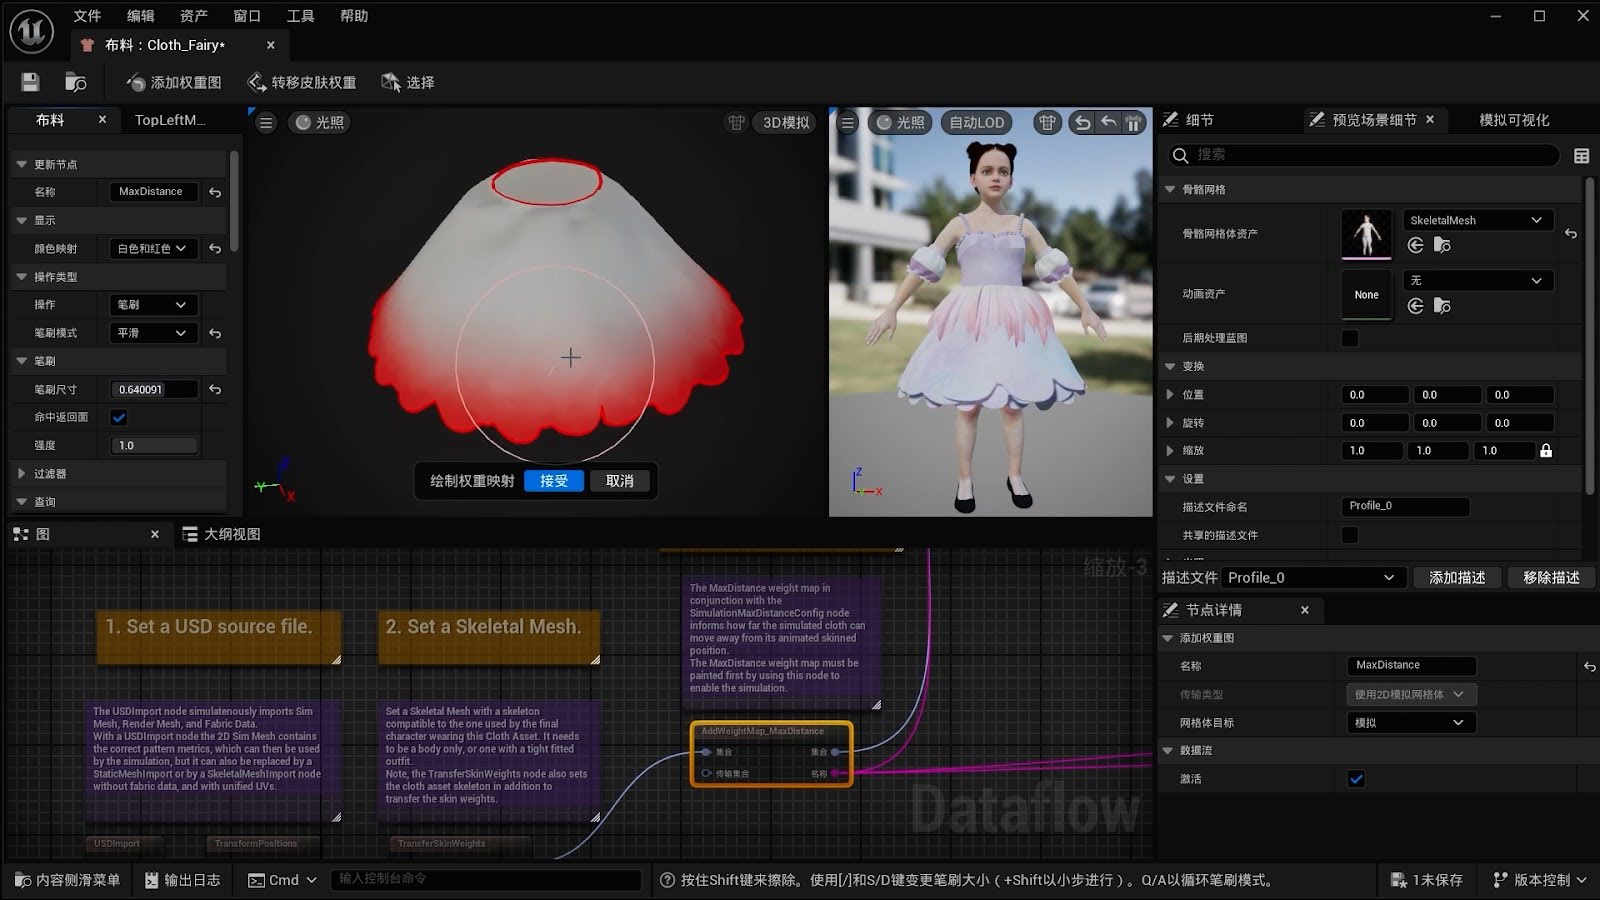
Task: Open the browse-in-content-browser icon next to SkeletalMesh
Action: (1443, 245)
